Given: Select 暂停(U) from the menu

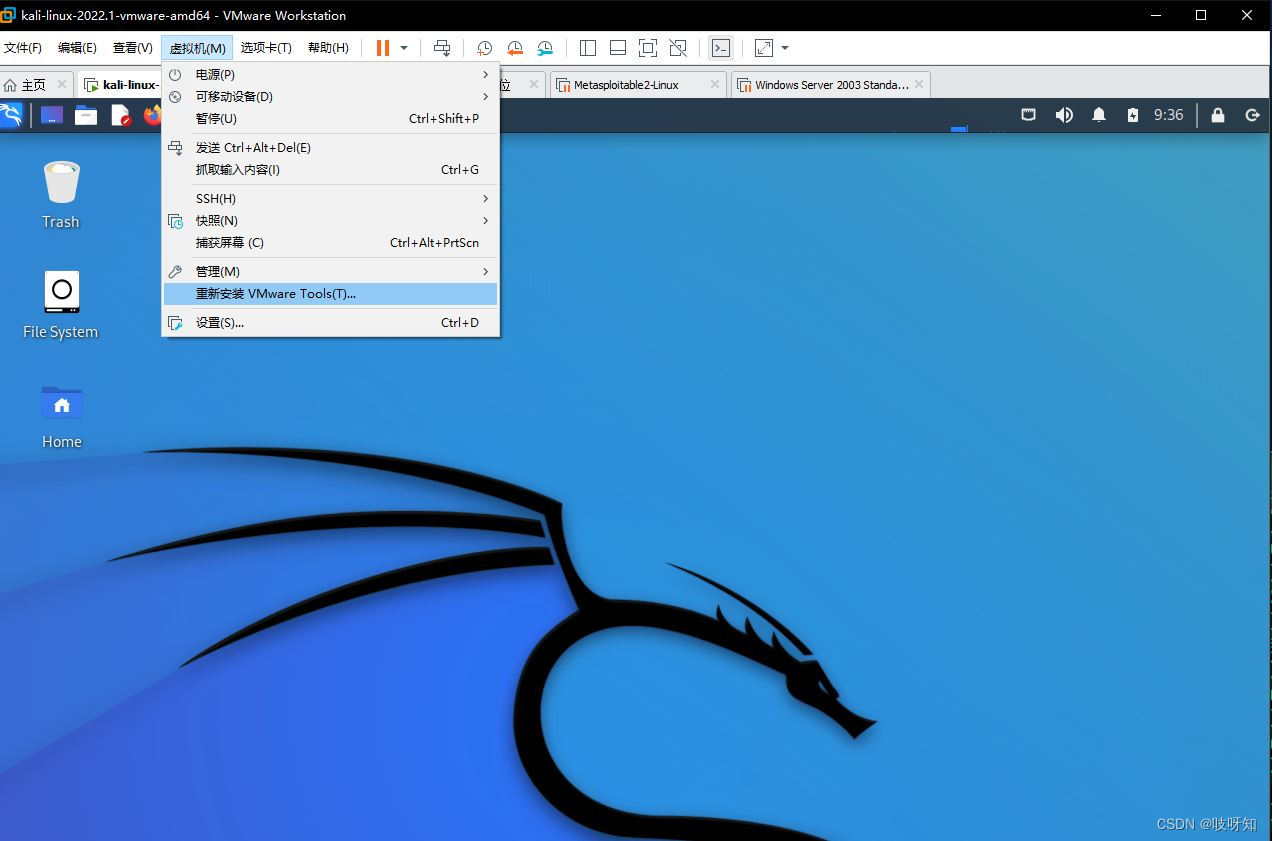Looking at the screenshot, I should click(x=330, y=119).
